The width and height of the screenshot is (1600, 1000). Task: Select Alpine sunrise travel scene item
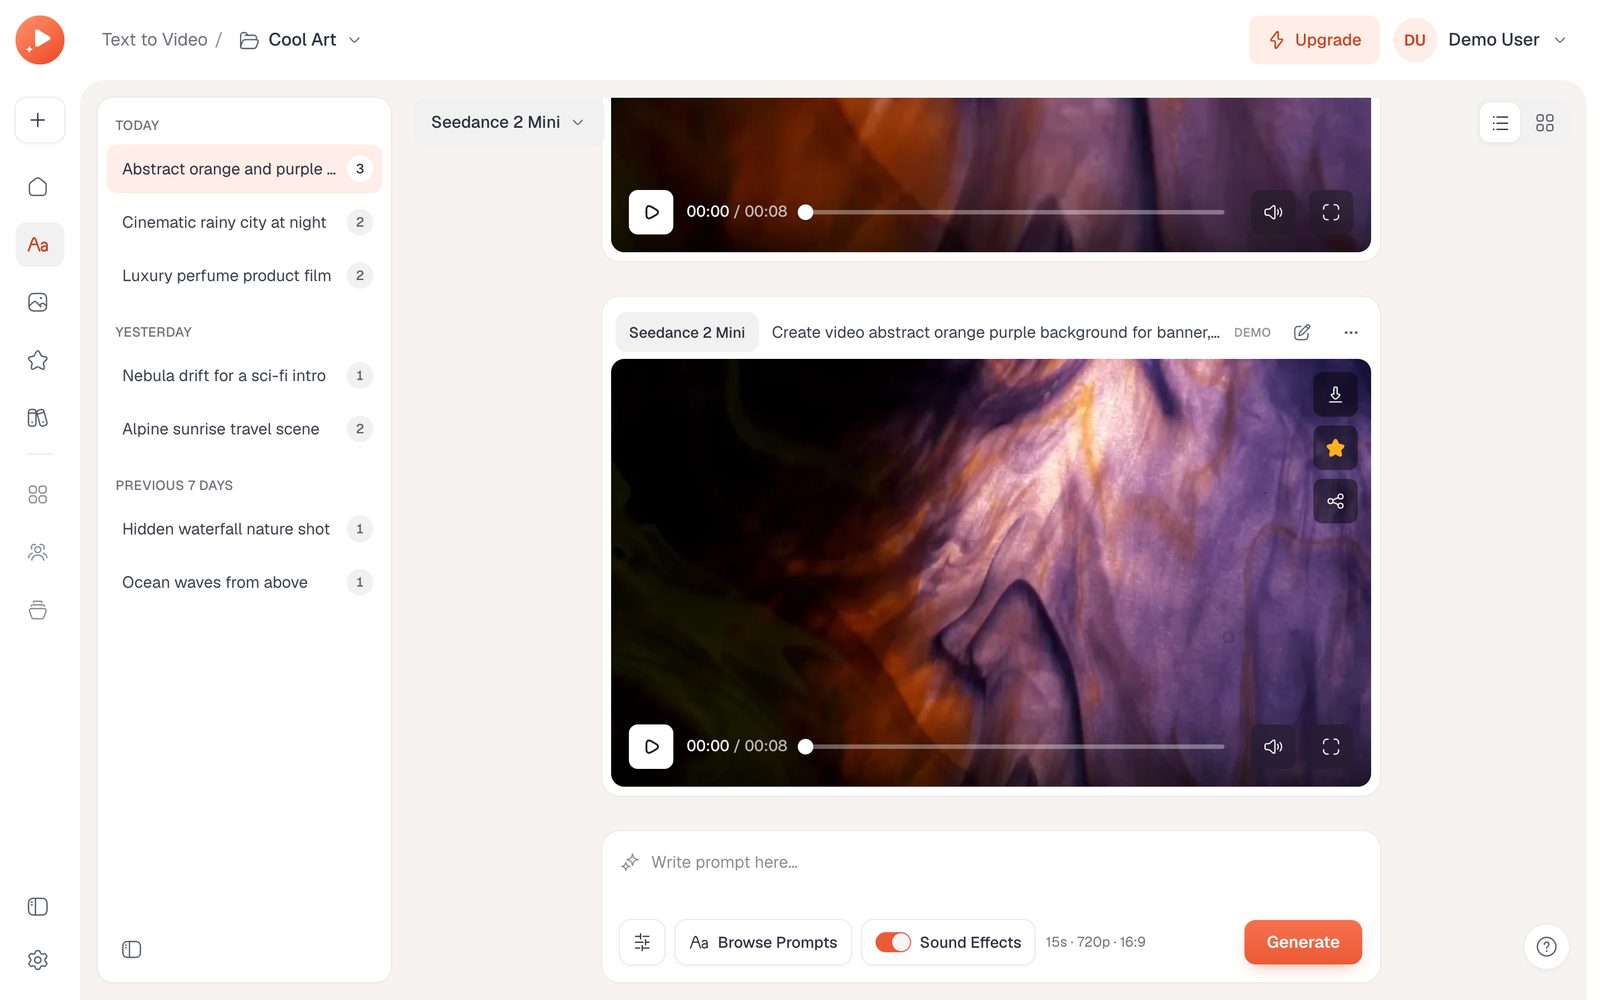[x=244, y=429]
